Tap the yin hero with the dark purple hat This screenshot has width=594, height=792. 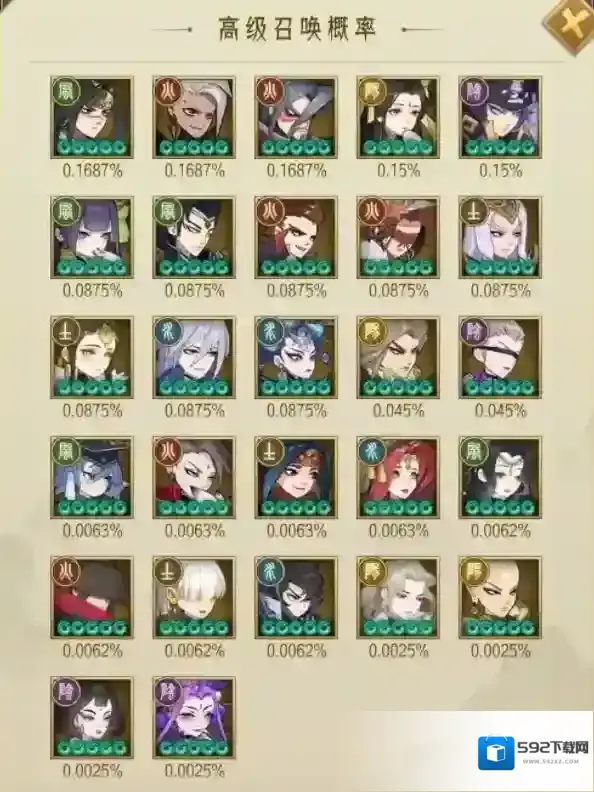[500, 118]
